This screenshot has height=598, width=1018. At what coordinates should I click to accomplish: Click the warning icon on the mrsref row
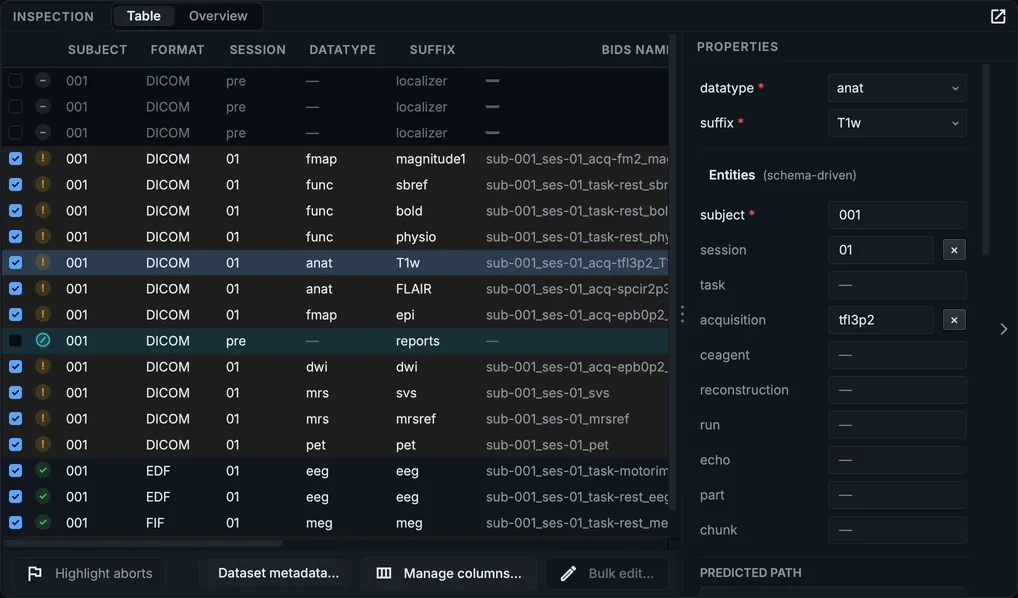[43, 418]
